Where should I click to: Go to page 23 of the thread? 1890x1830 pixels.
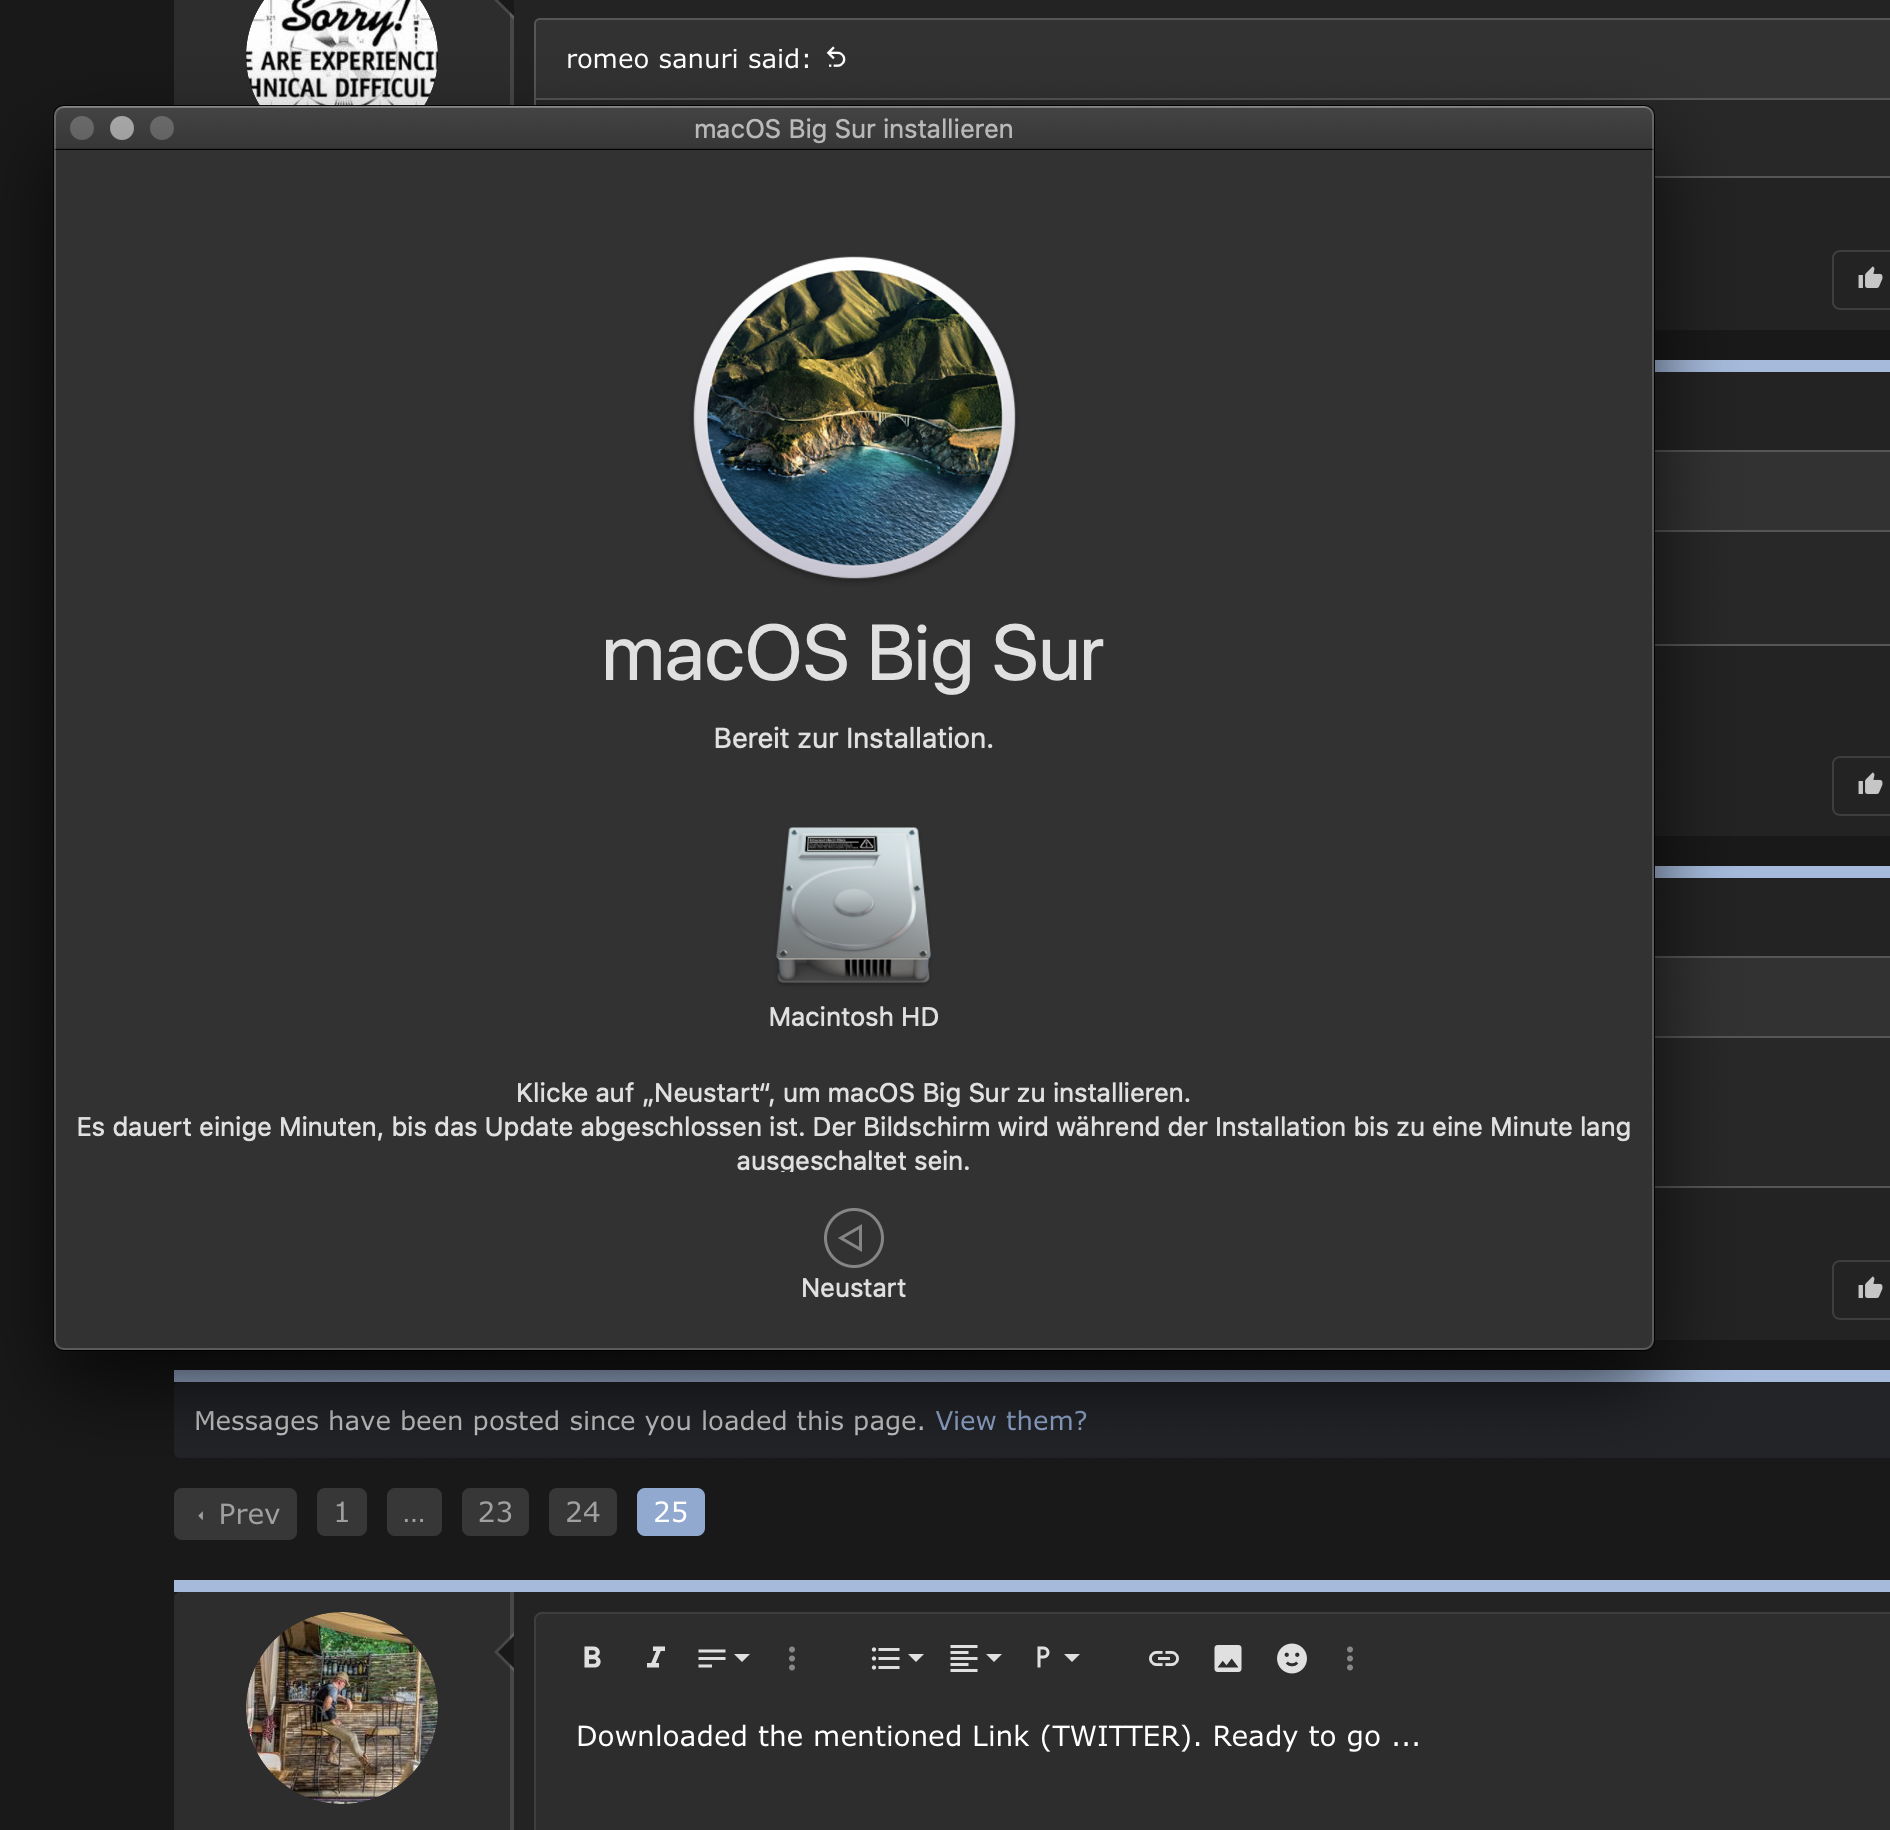click(x=495, y=1512)
